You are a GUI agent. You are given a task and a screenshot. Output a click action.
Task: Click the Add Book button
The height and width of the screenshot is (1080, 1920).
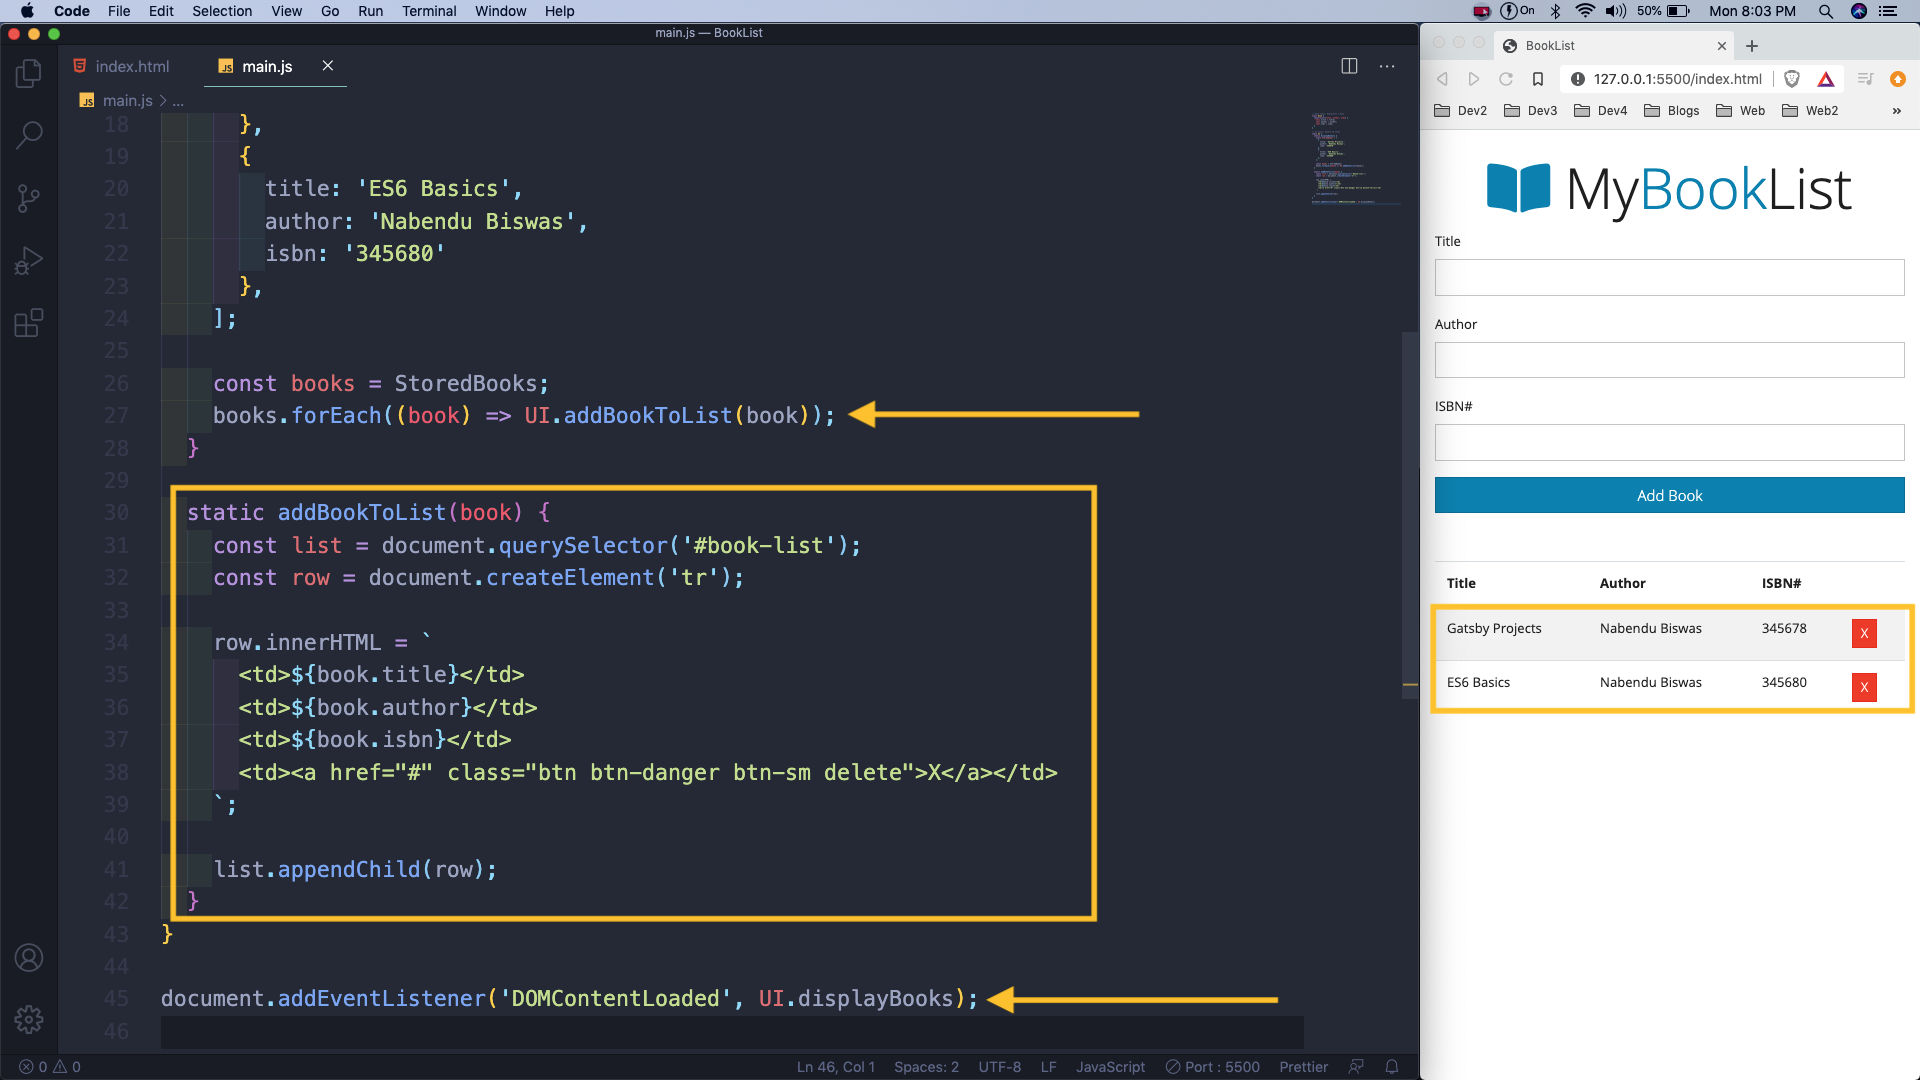tap(1669, 495)
